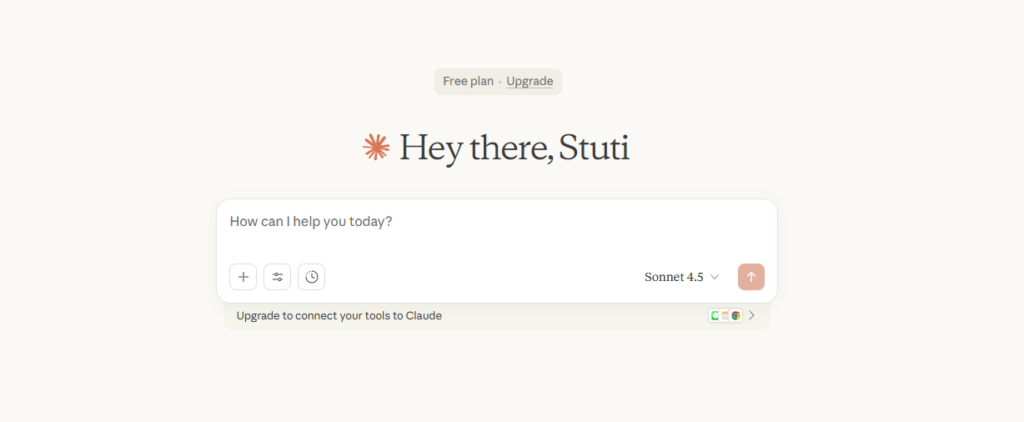Click the chevron arrow beside Sonnet 4.5
1024x422 pixels.
tap(714, 277)
